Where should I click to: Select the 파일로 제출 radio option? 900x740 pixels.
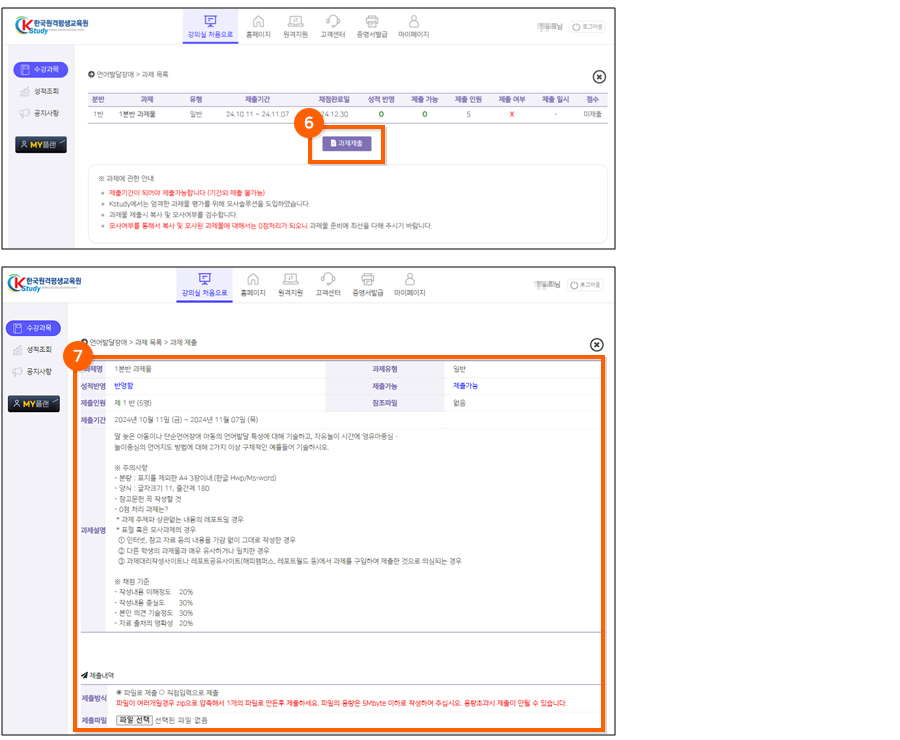(x=120, y=692)
